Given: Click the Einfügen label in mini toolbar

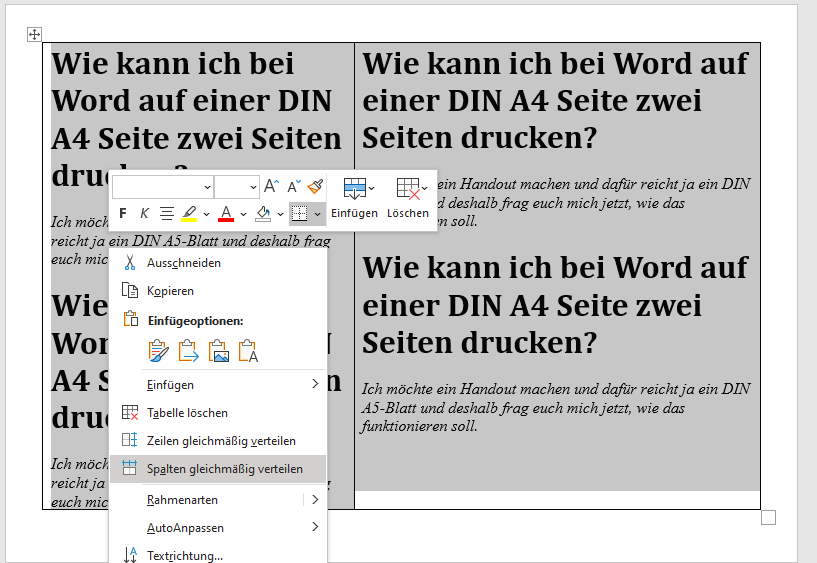Looking at the screenshot, I should tap(354, 213).
